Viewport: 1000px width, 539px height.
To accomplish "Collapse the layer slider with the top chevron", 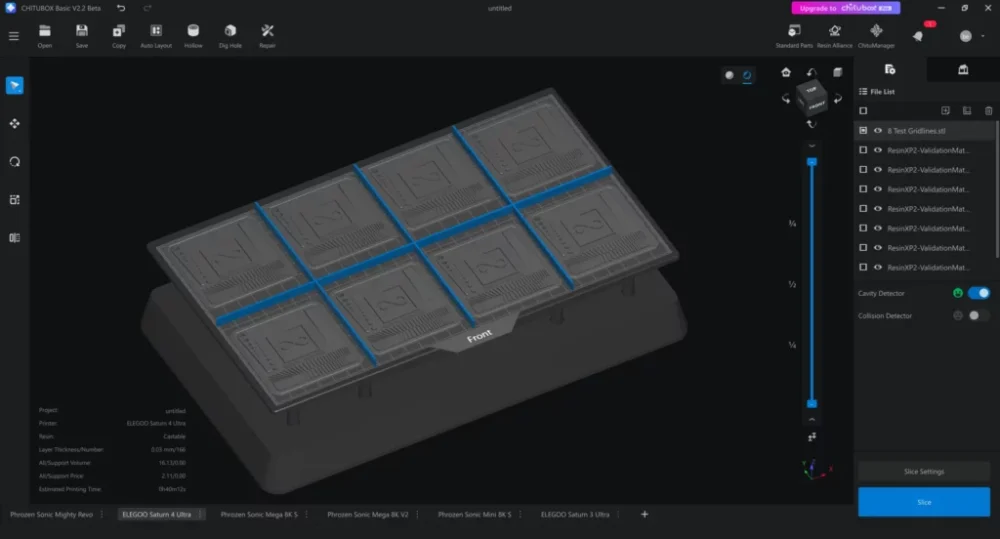I will tap(812, 146).
